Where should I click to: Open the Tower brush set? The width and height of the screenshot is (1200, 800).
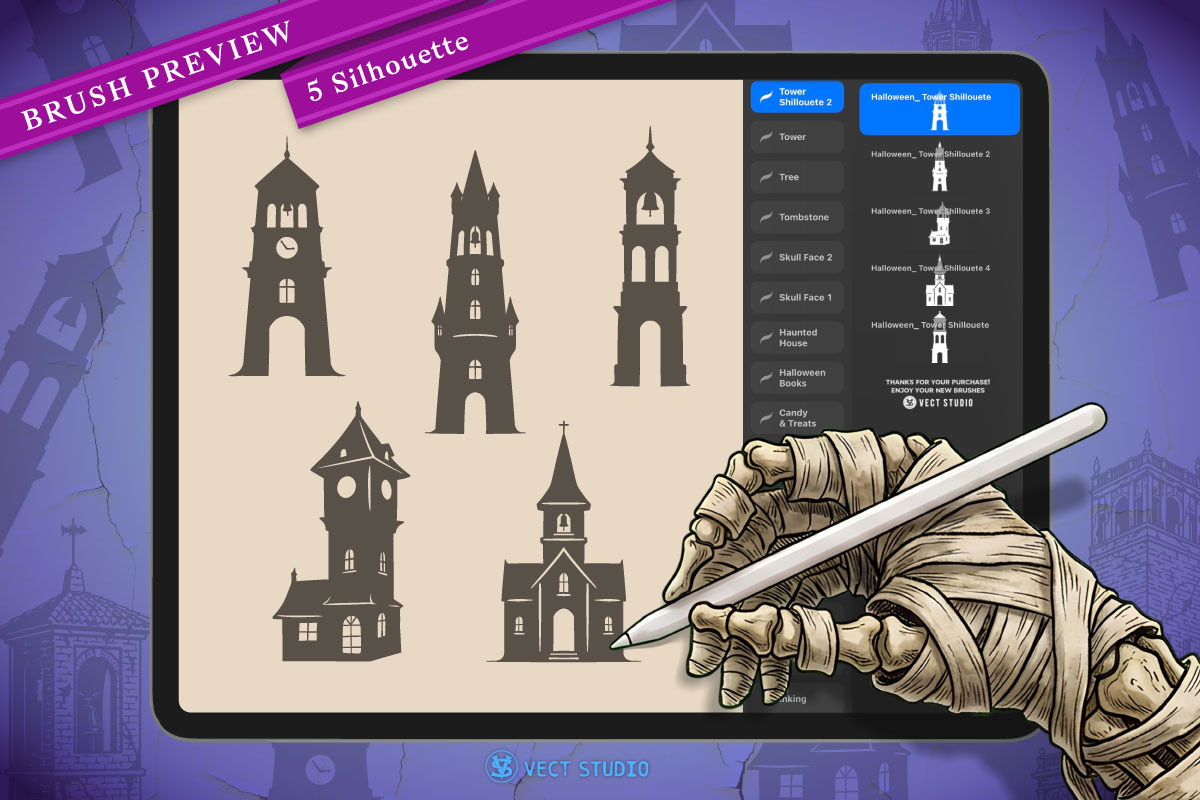click(797, 137)
